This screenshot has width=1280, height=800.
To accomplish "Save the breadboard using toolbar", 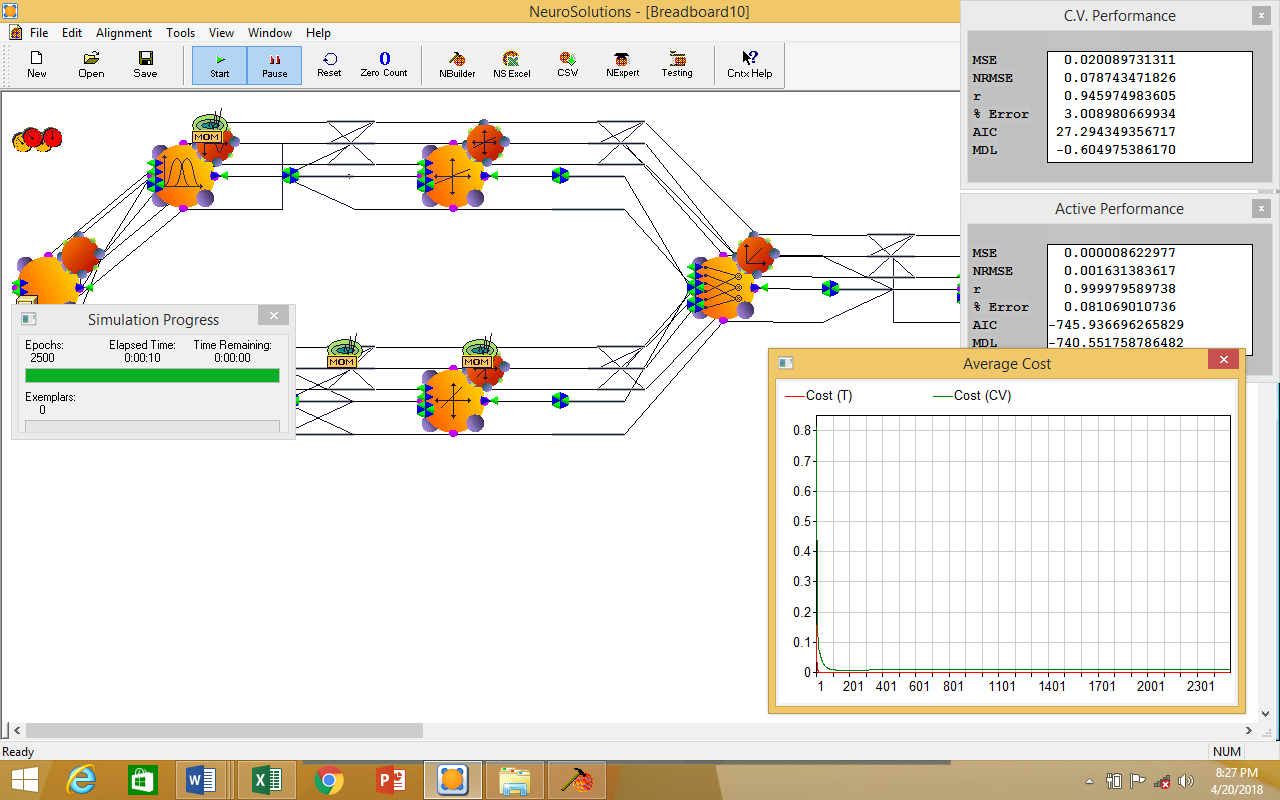I will point(145,65).
